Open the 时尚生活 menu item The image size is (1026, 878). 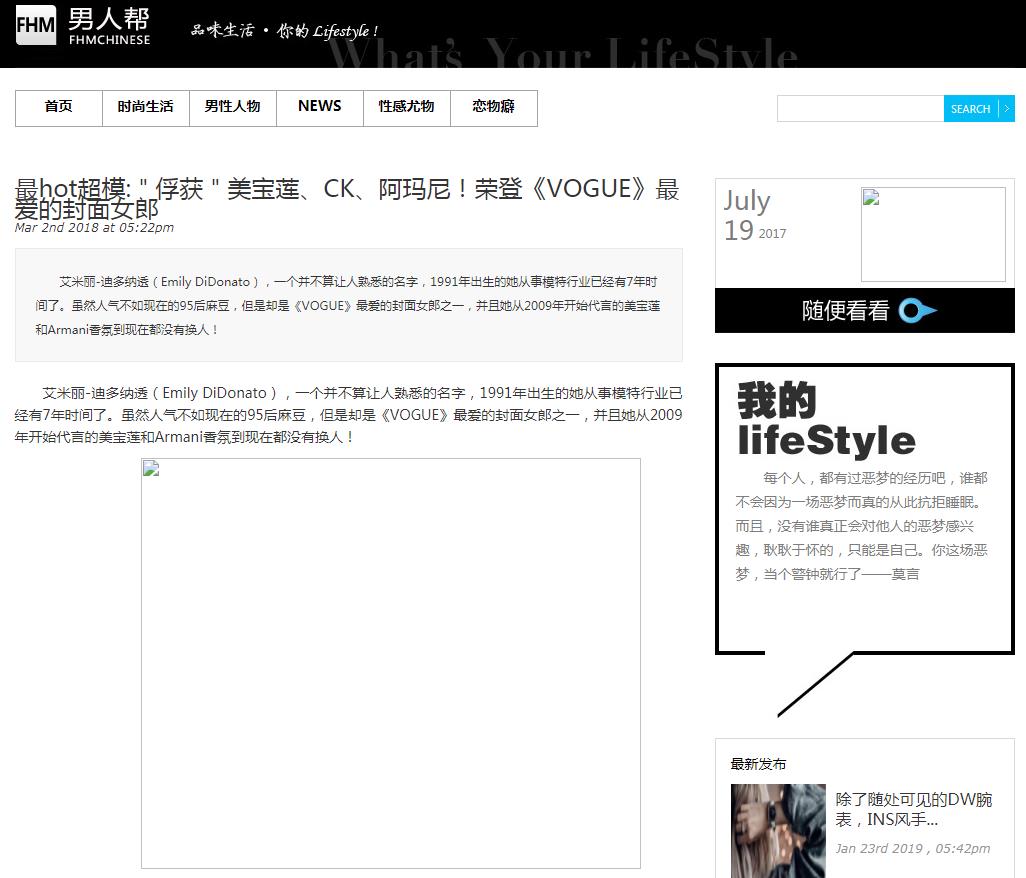point(146,108)
